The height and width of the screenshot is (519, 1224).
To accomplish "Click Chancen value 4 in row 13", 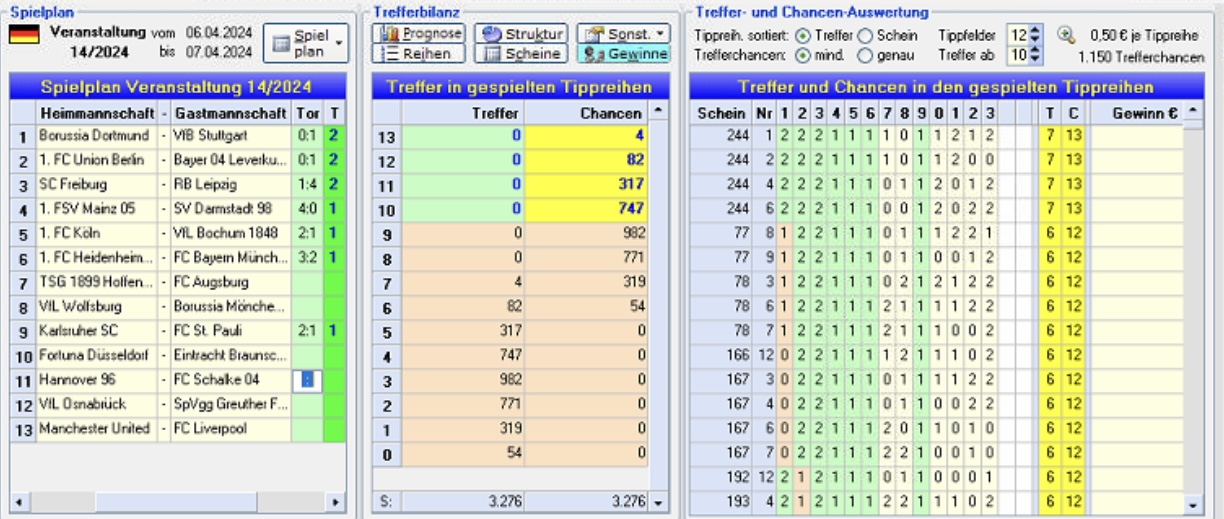I will click(586, 134).
